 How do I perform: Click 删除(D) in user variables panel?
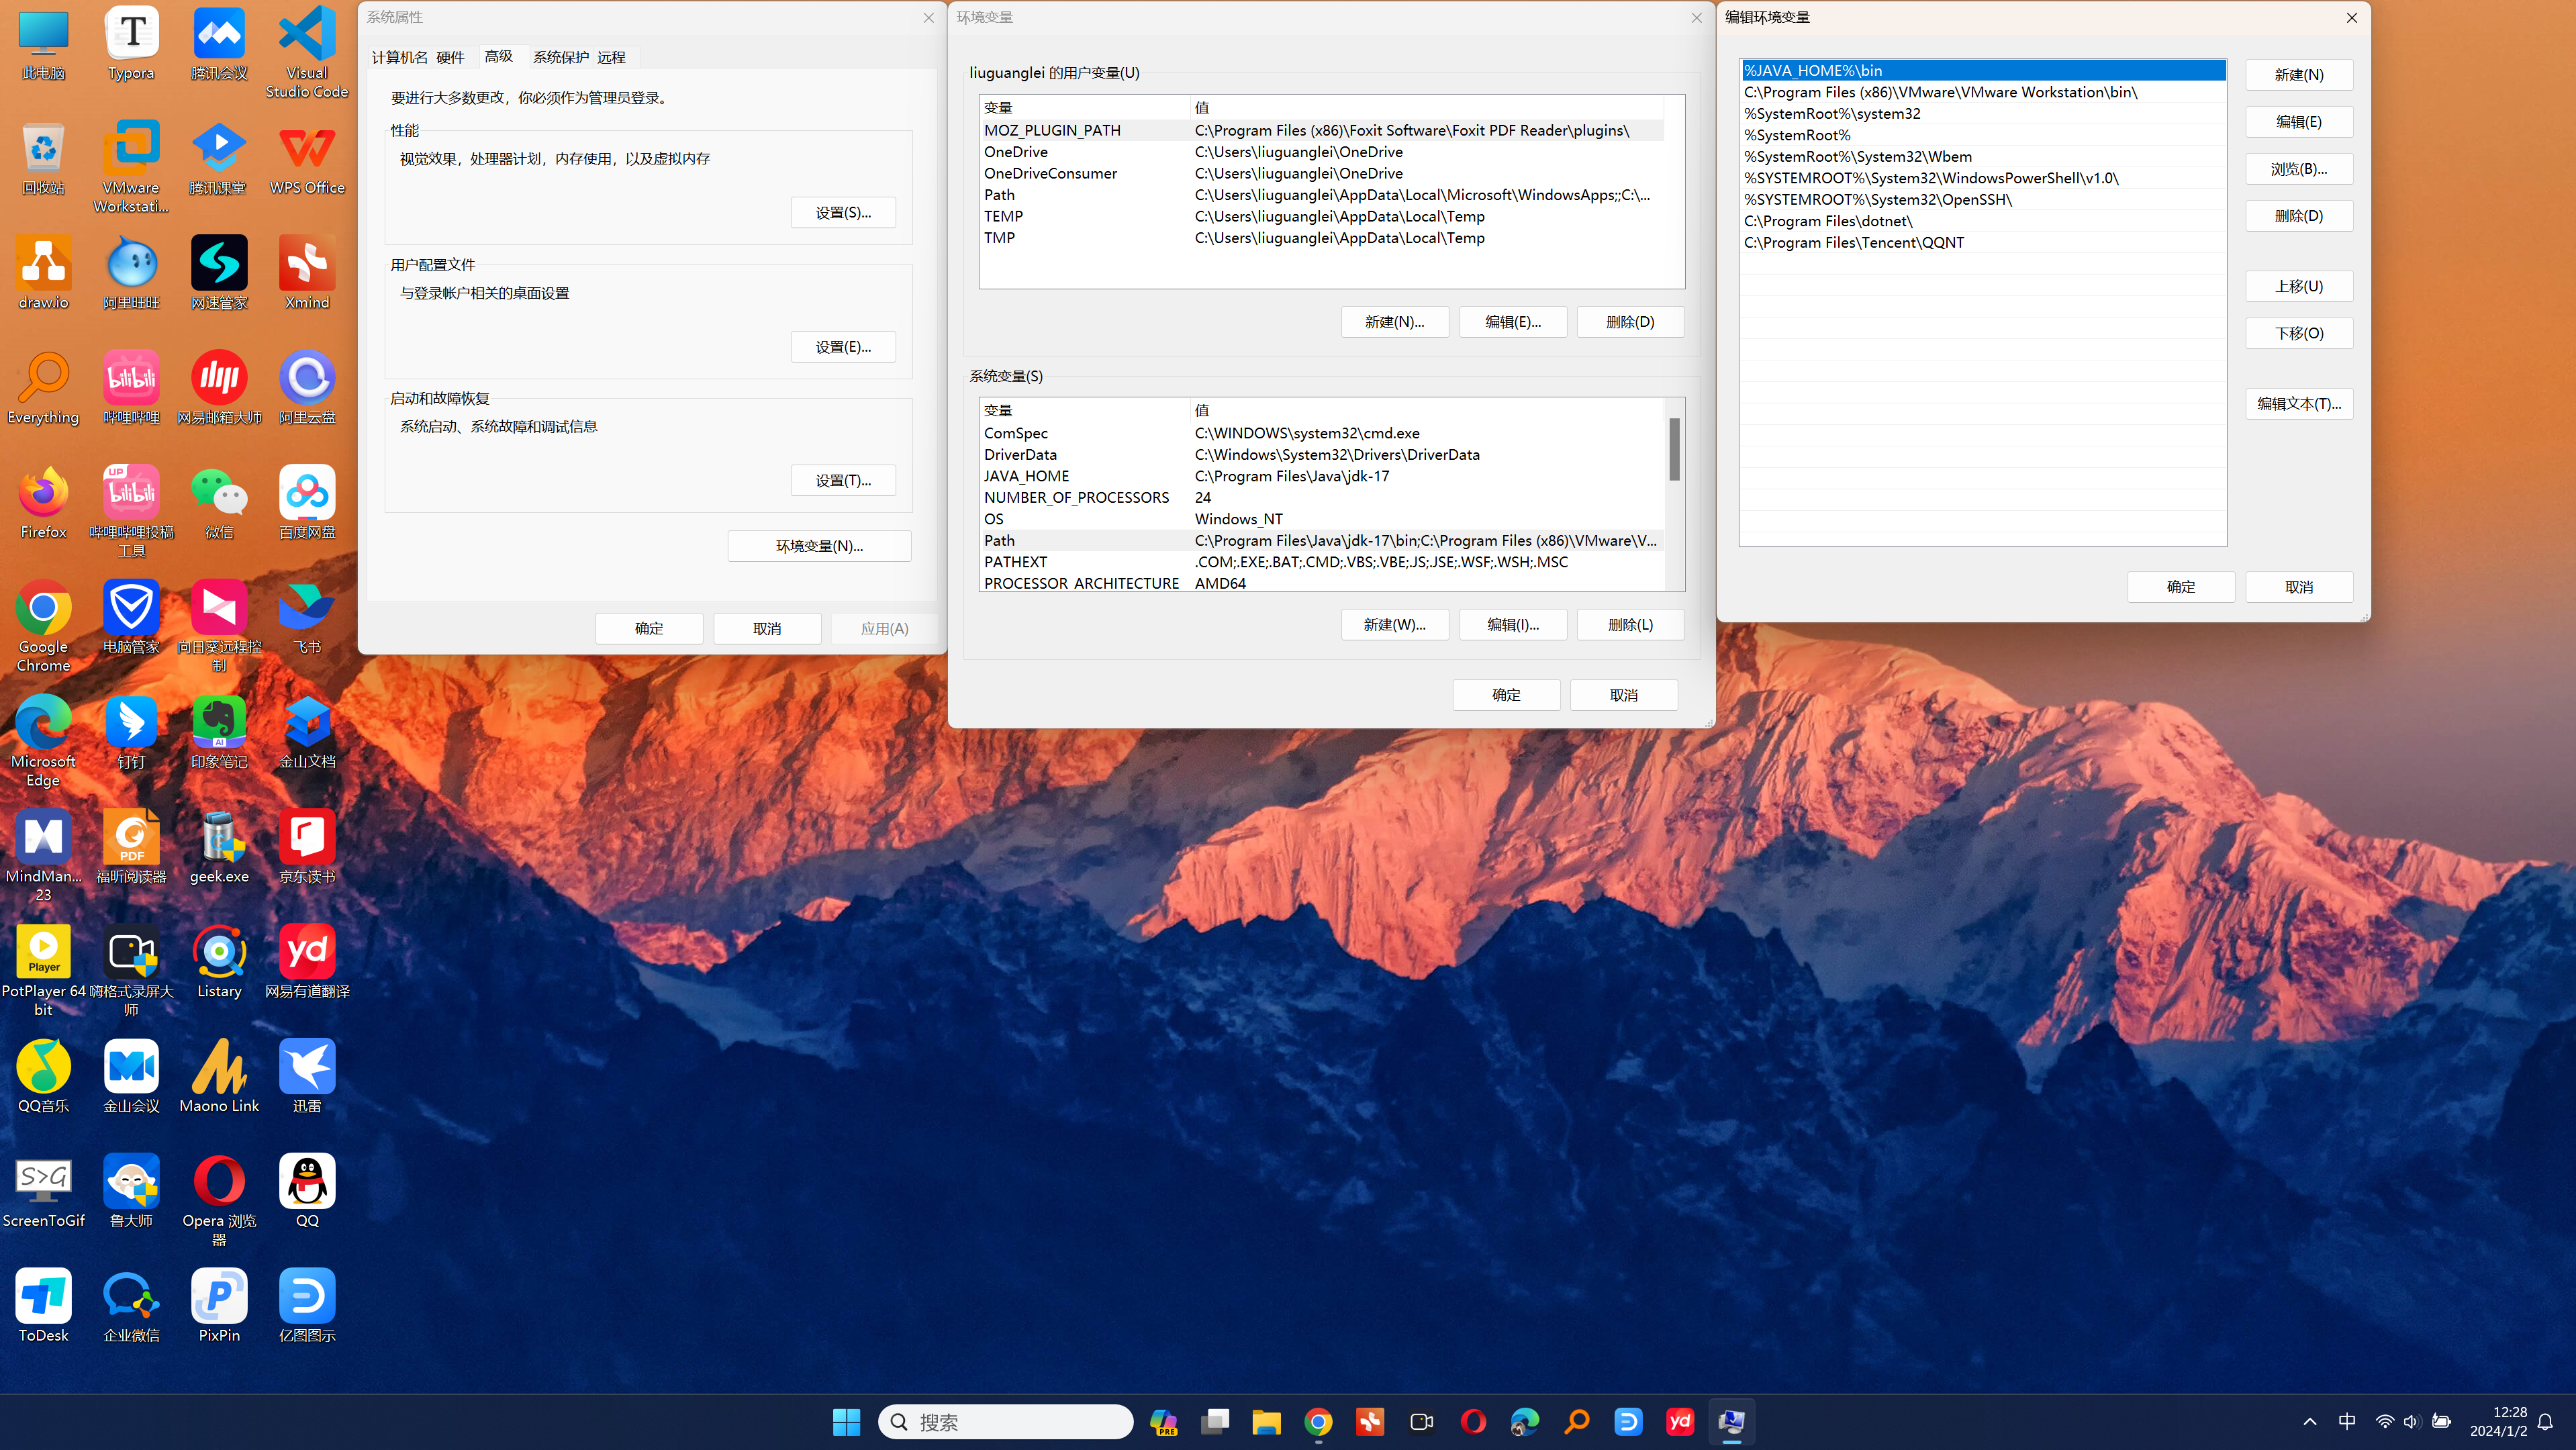(x=1629, y=320)
